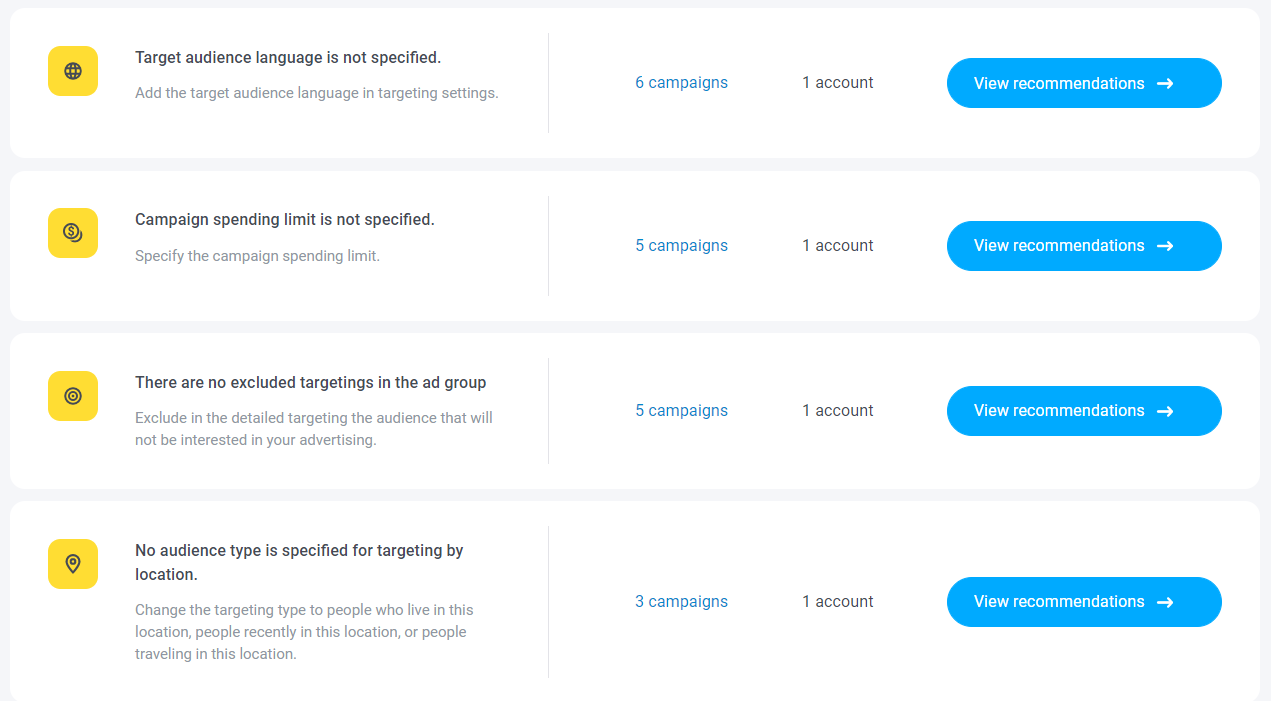This screenshot has height=701, width=1271.
Task: Open 5 campaigns link for excluded targetings
Action: click(x=681, y=411)
